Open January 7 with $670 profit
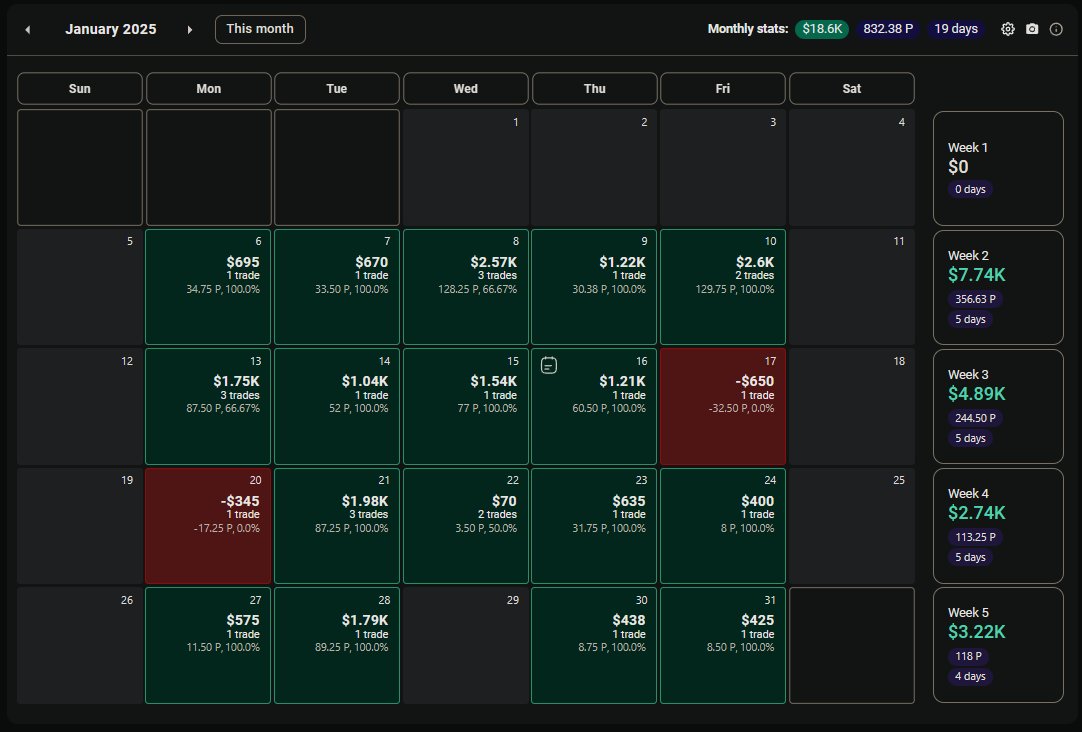The width and height of the screenshot is (1082, 732). [337, 287]
